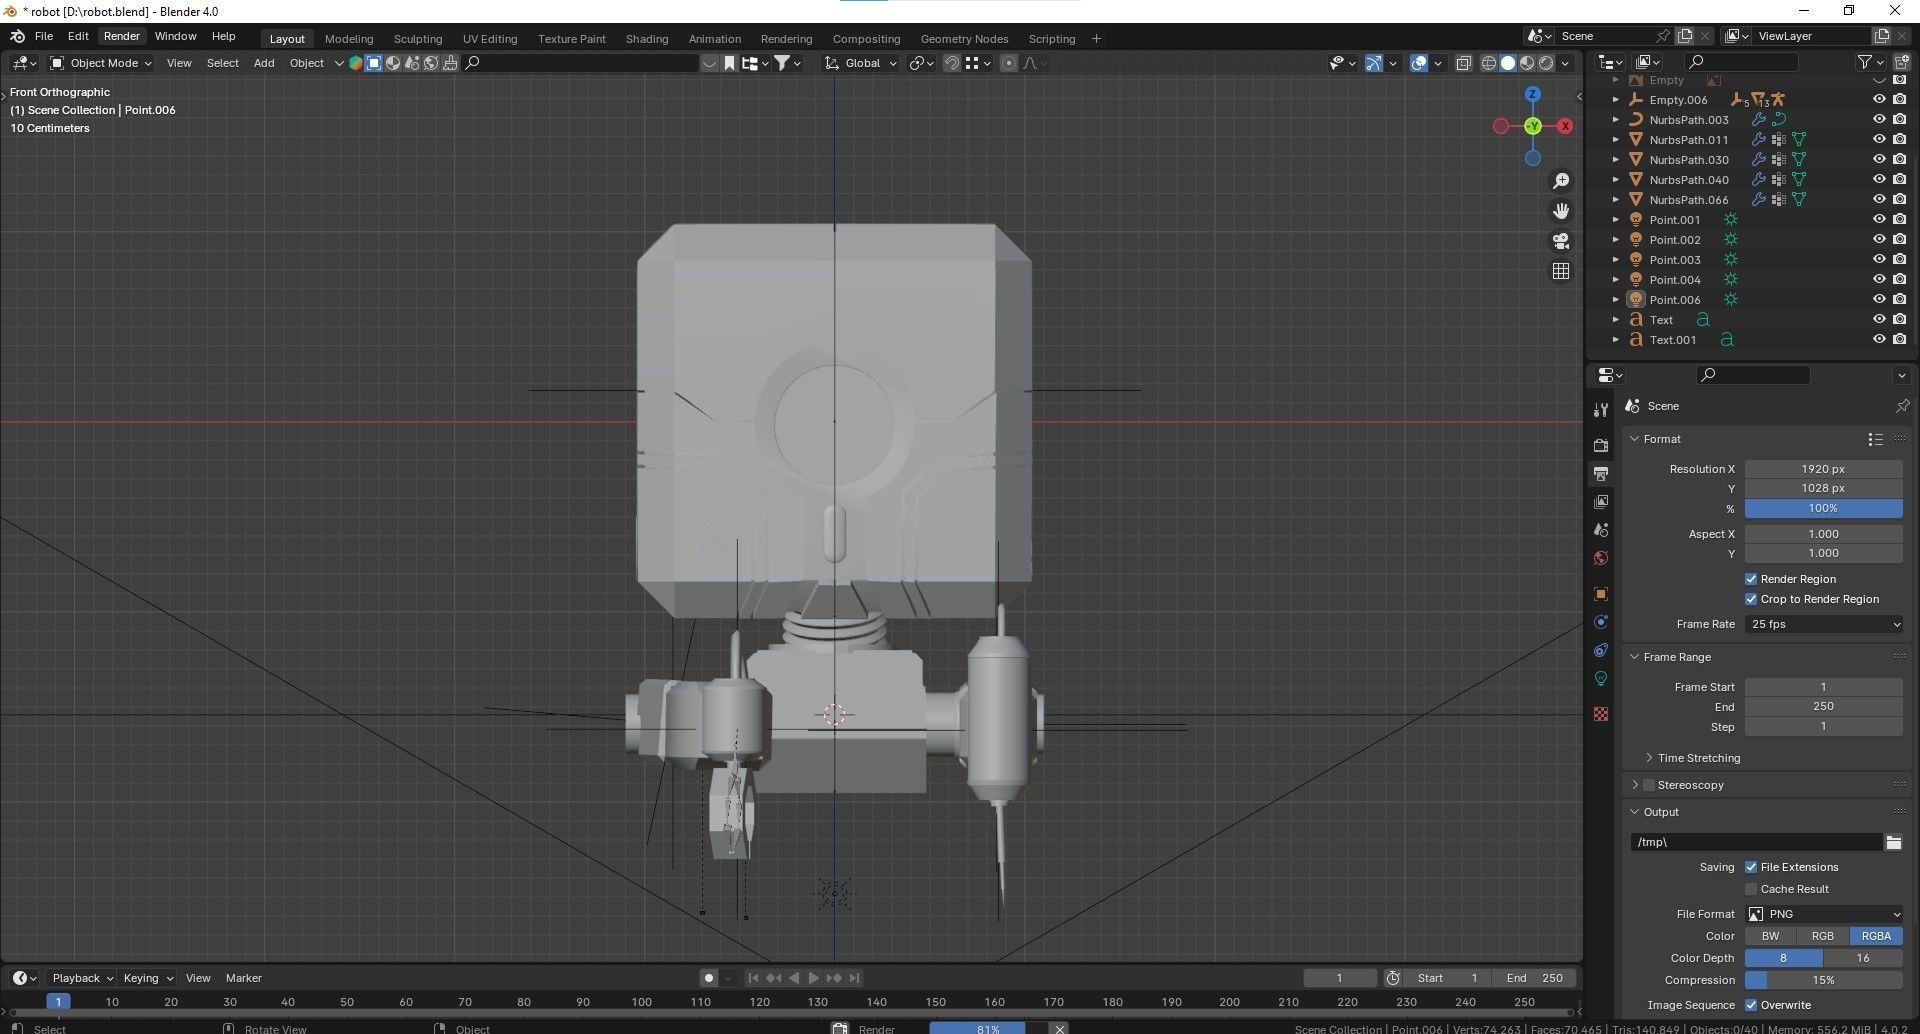
Task: Open the Output properties tab
Action: [1601, 473]
